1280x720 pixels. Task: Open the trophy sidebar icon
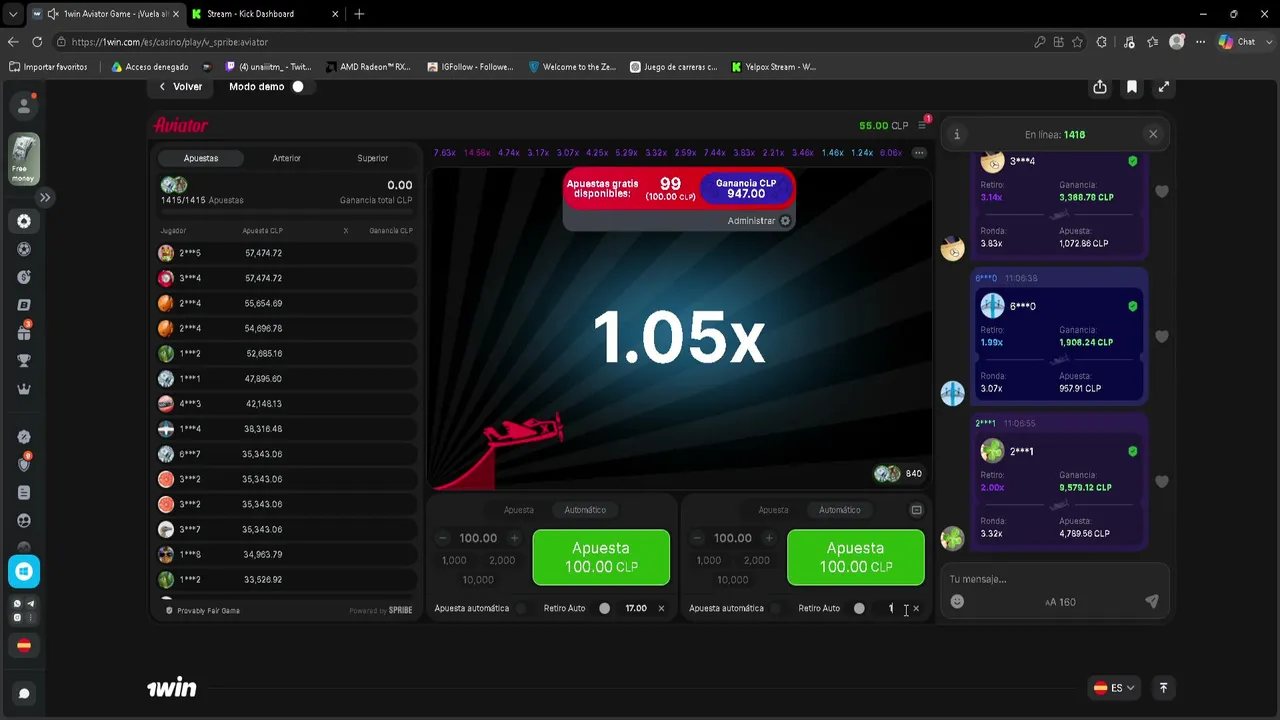[24, 361]
